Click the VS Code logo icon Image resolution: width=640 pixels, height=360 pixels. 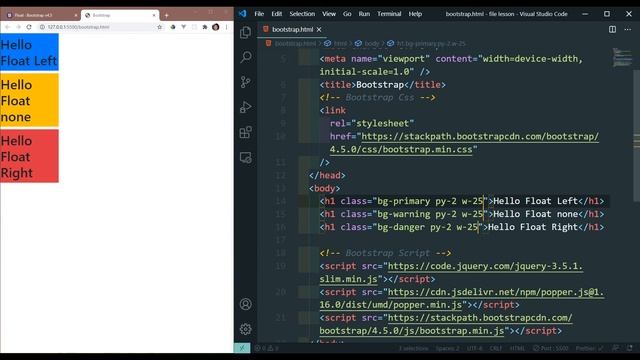tap(242, 13)
